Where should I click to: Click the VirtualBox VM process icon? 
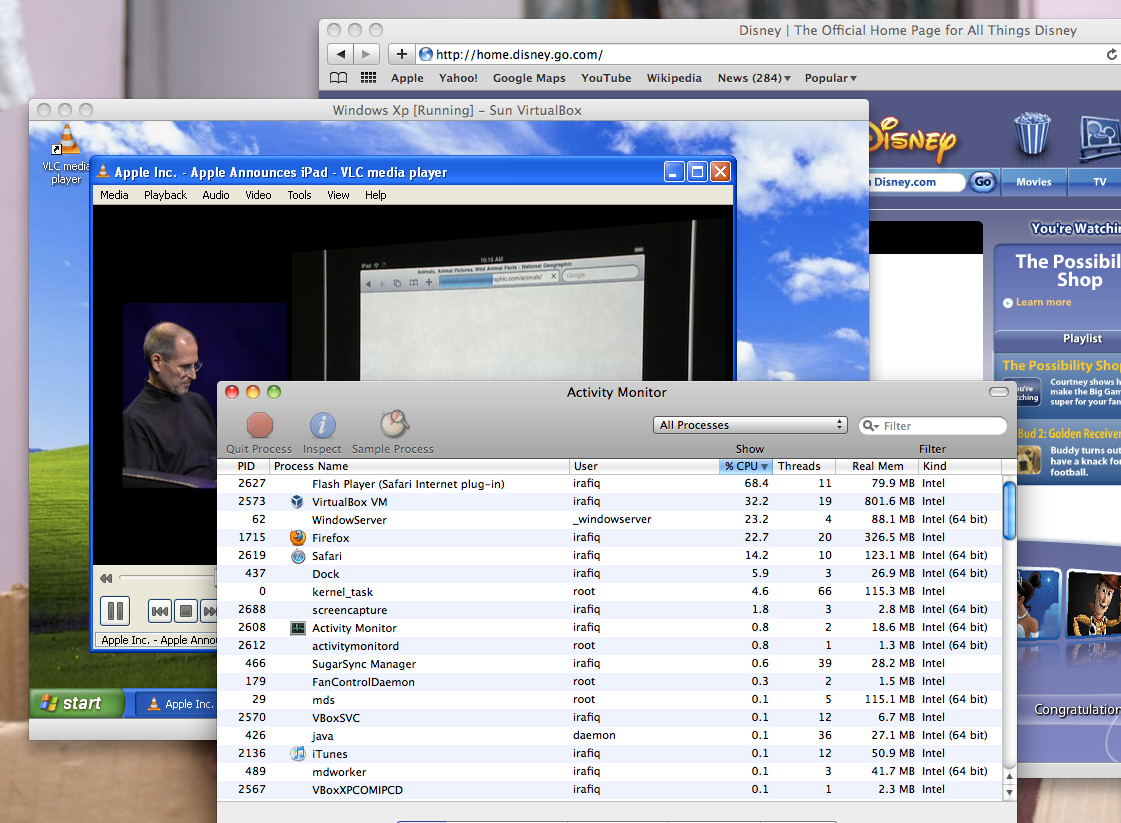[x=297, y=502]
